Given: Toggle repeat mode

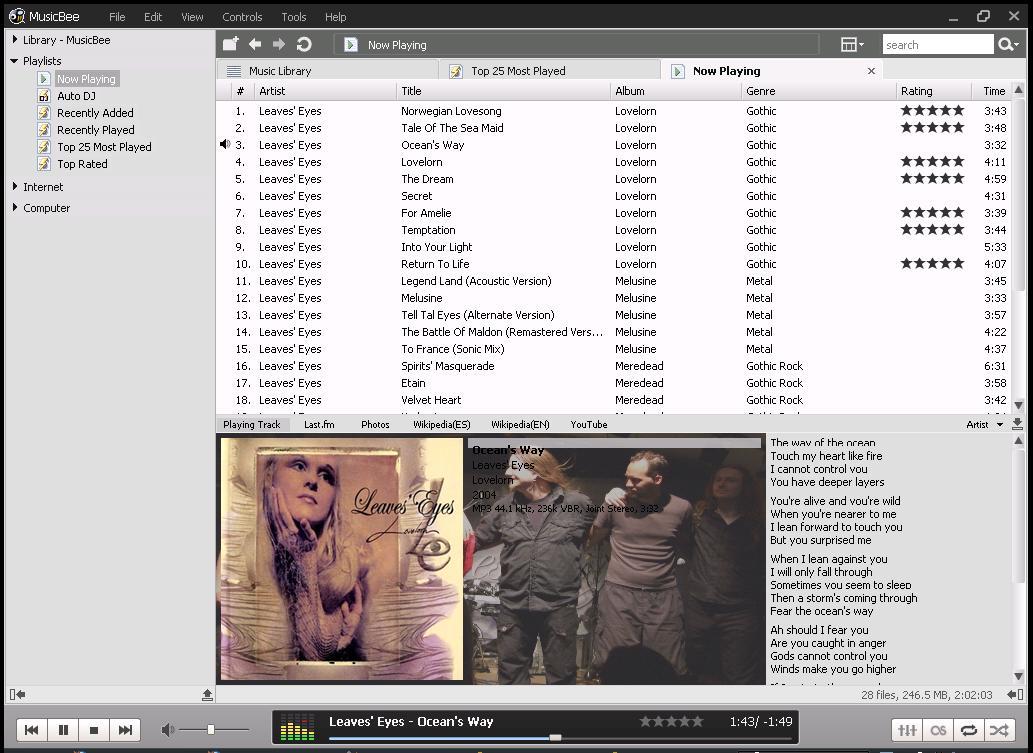Looking at the screenshot, I should [x=968, y=730].
